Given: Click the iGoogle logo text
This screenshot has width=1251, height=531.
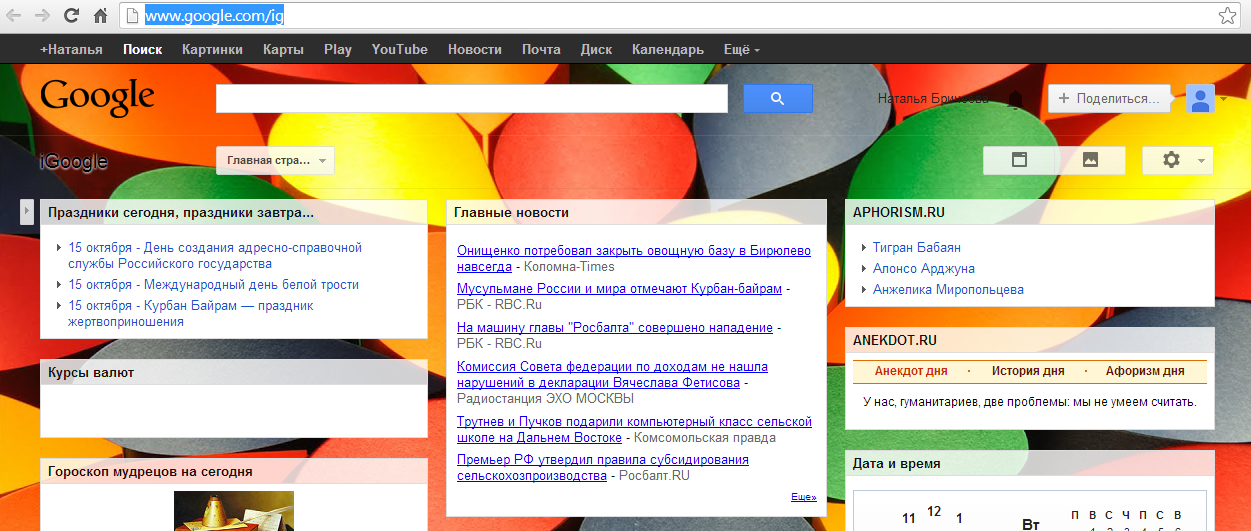Looking at the screenshot, I should click(x=73, y=162).
